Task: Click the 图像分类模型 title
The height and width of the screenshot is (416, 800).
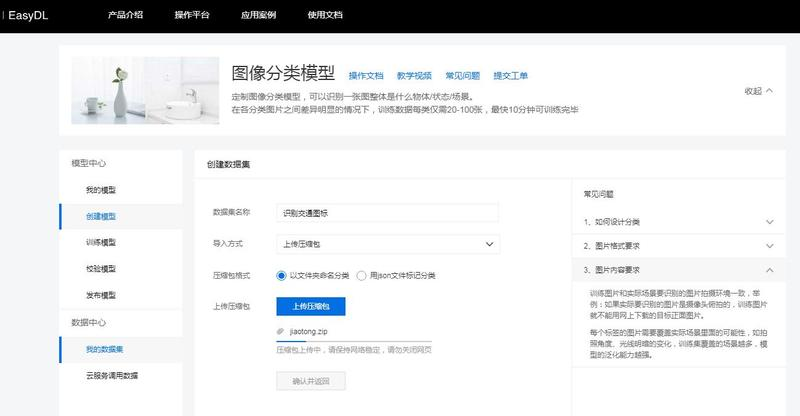Action: 283,73
